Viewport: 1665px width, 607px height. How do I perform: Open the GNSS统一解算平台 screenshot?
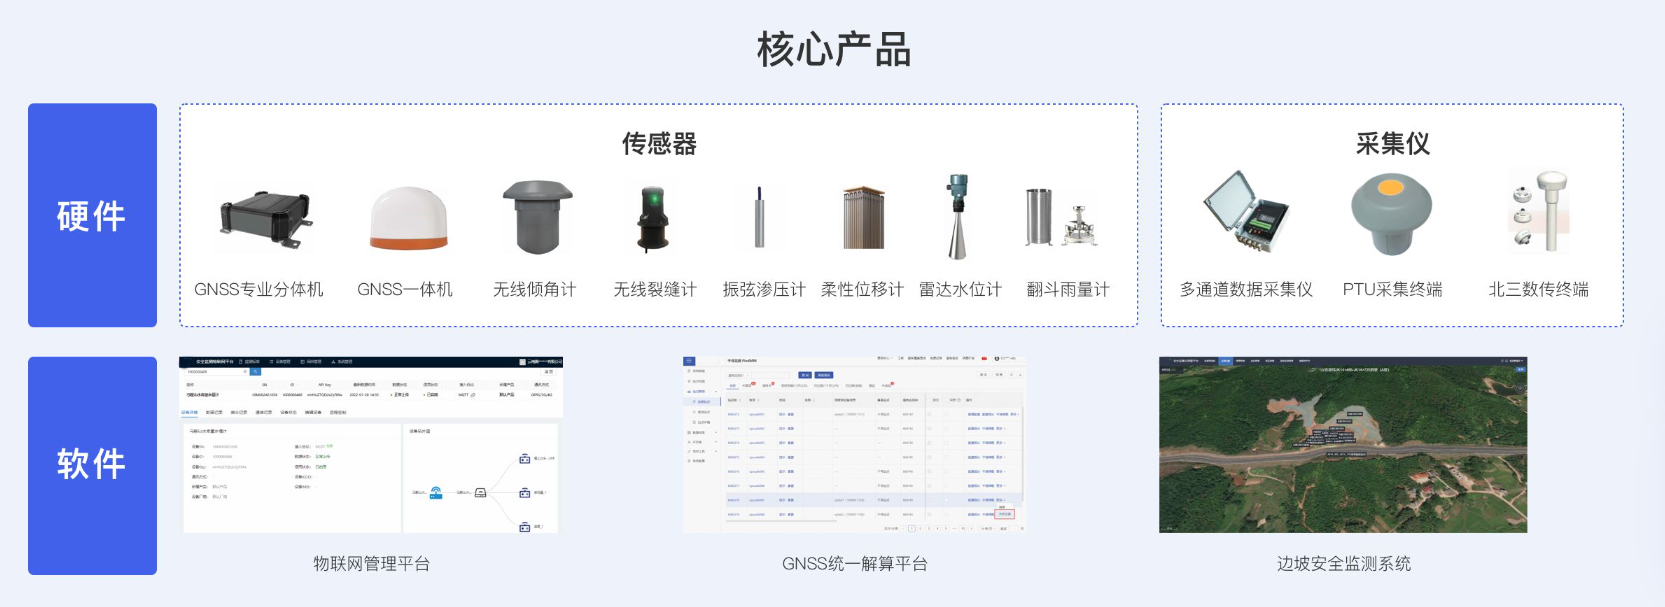click(854, 445)
